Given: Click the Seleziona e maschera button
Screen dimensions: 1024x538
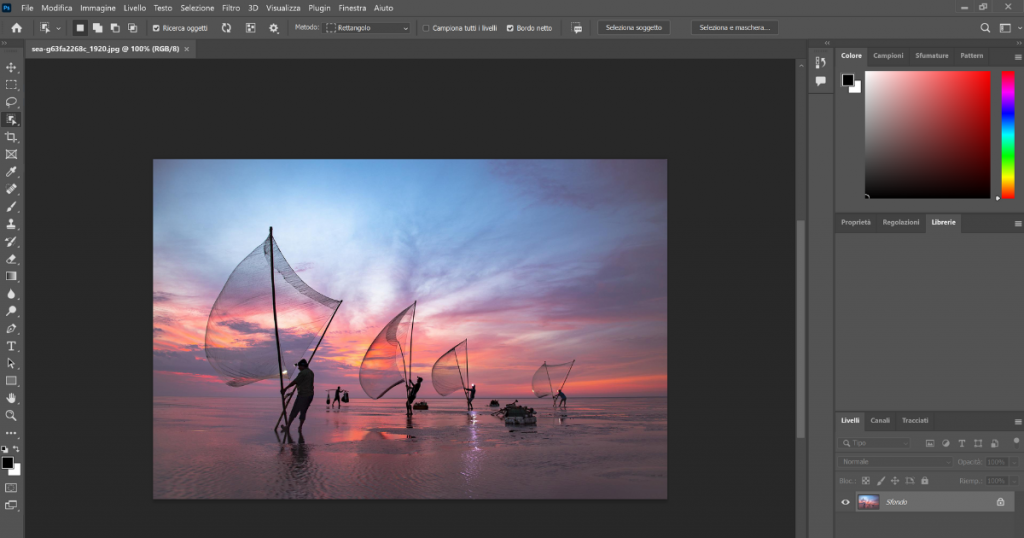Looking at the screenshot, I should point(734,28).
